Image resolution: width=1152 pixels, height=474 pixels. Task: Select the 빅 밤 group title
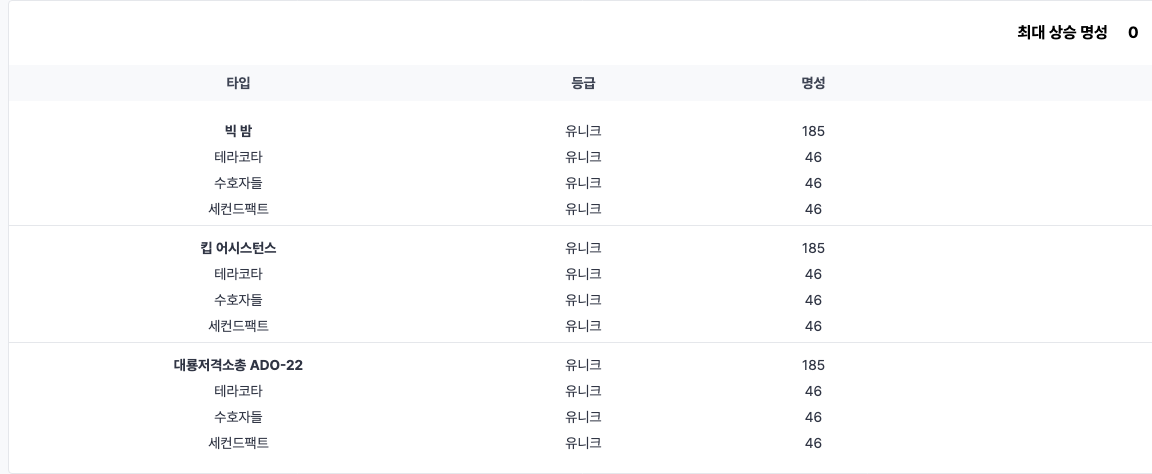pyautogui.click(x=238, y=131)
